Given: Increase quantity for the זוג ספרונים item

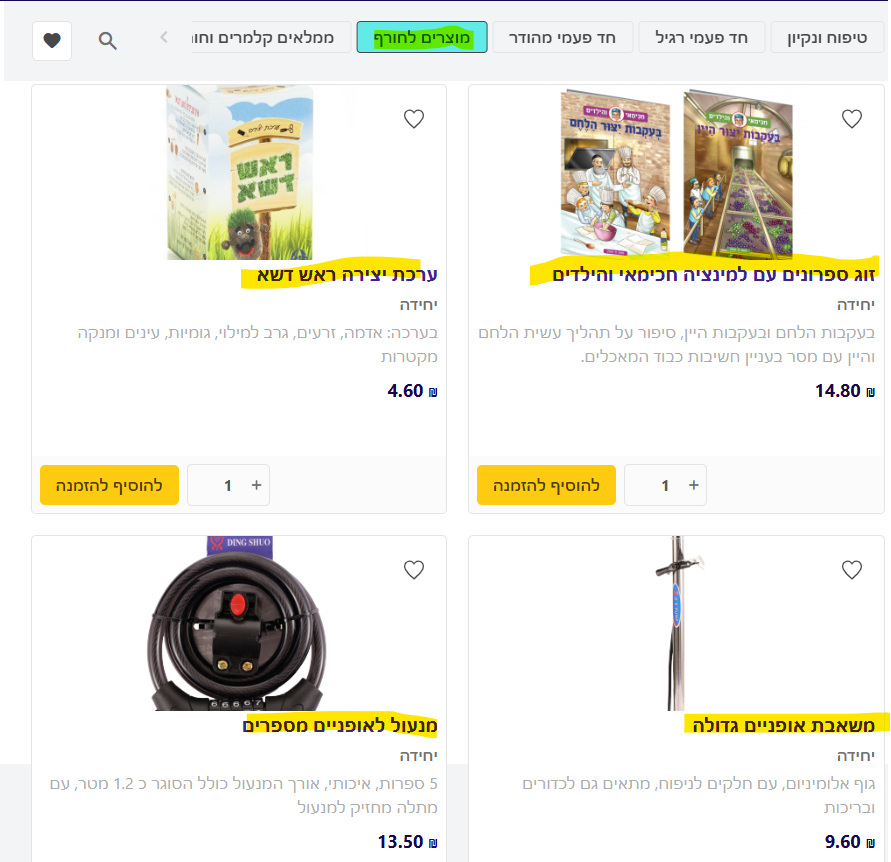Looking at the screenshot, I should [x=693, y=486].
